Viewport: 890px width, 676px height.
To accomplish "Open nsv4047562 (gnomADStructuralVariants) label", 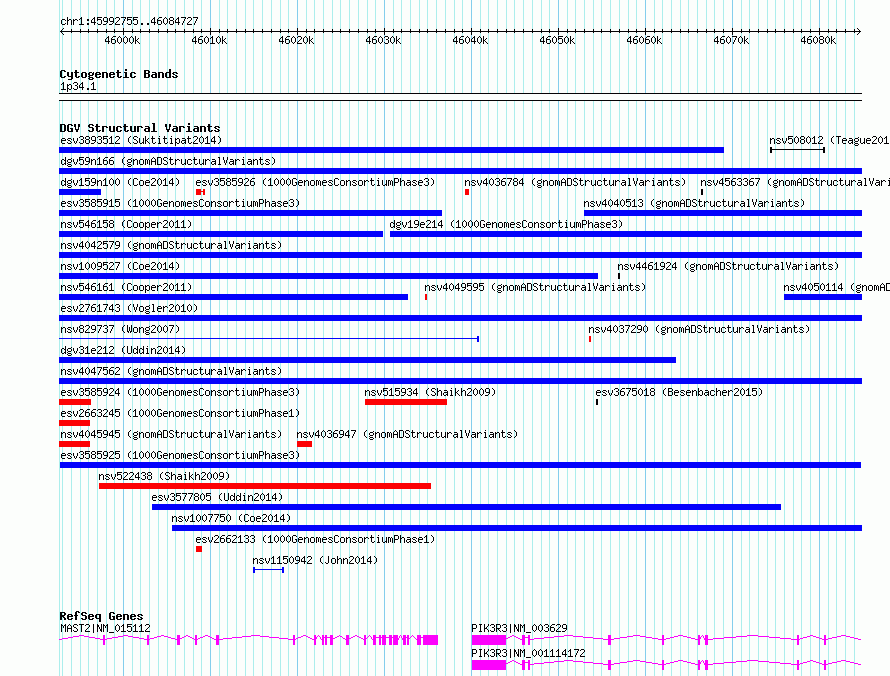I will click(x=171, y=371).
